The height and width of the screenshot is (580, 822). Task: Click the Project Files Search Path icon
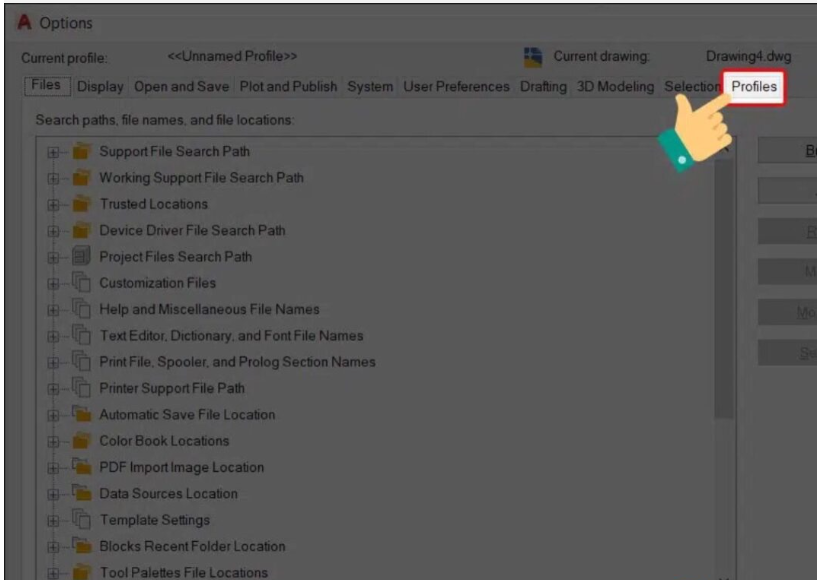[x=81, y=257]
